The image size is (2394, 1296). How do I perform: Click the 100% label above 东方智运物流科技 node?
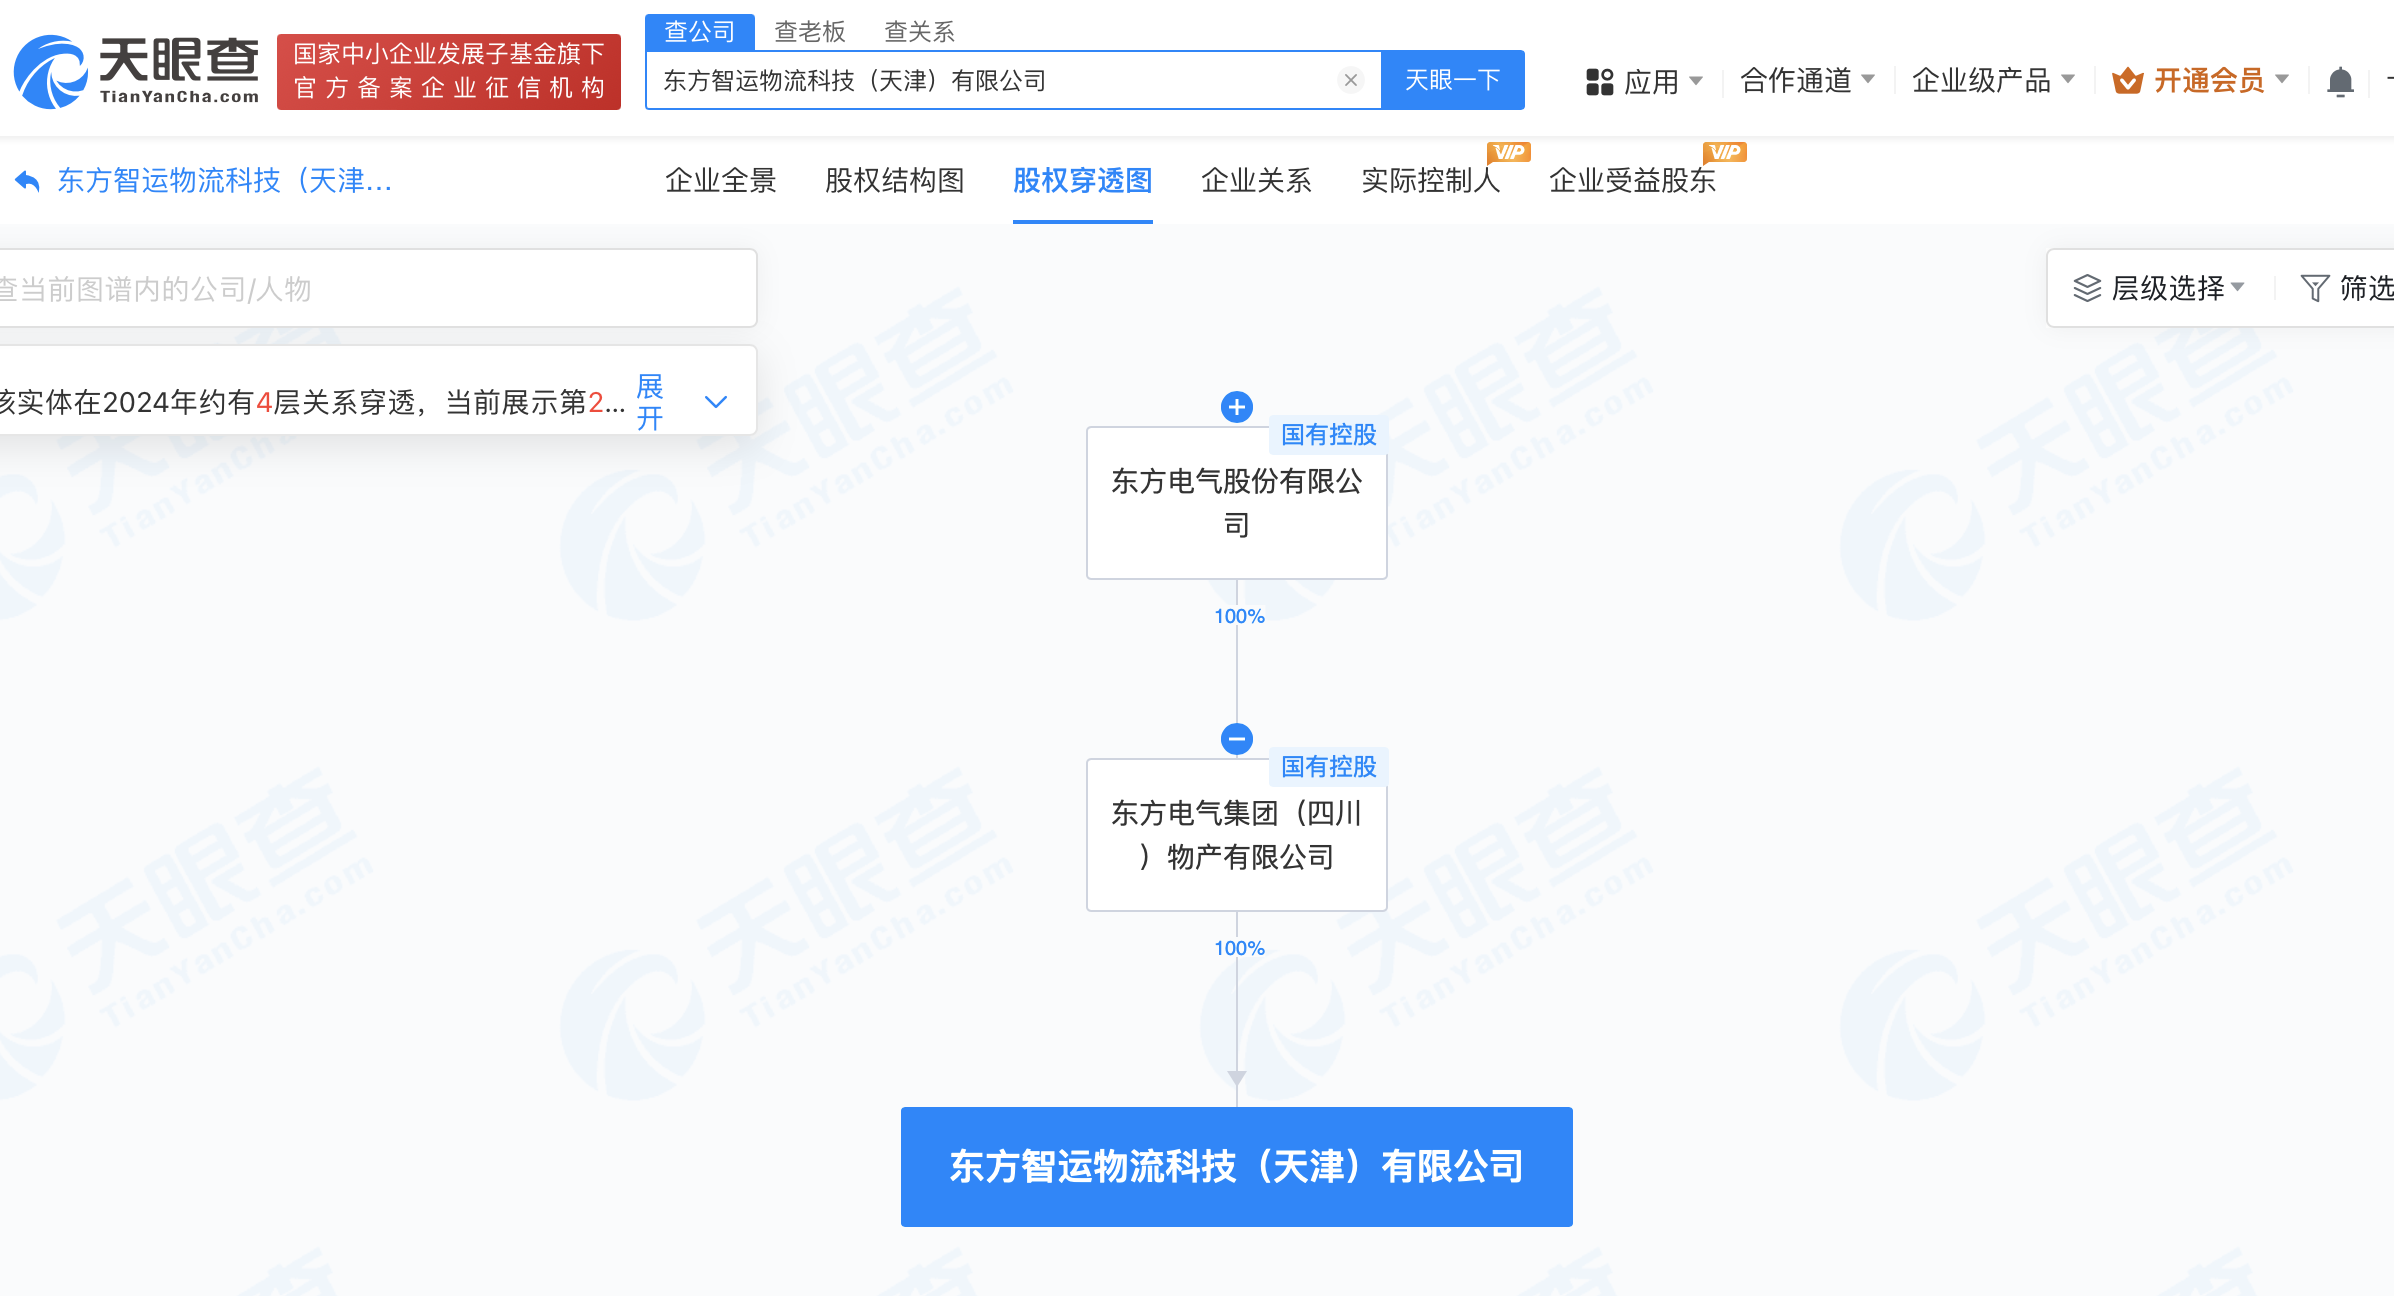[1239, 948]
